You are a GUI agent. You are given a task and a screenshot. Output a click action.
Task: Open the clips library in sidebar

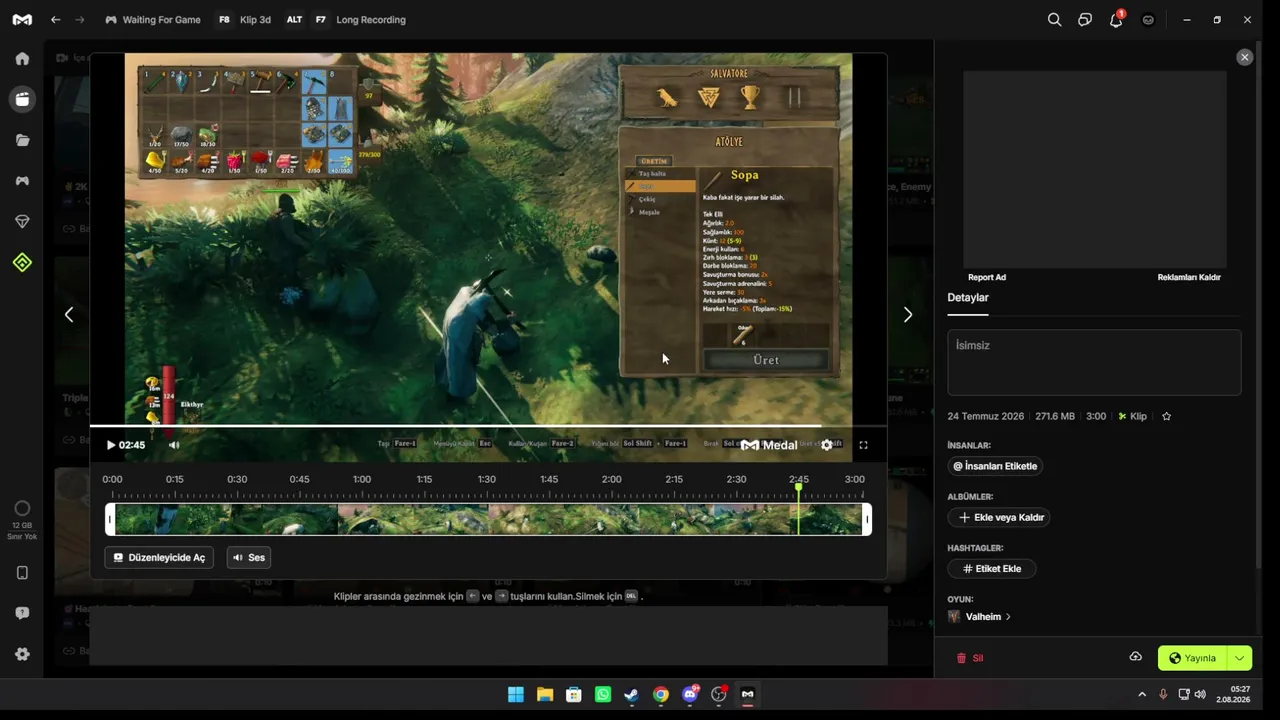(22, 99)
